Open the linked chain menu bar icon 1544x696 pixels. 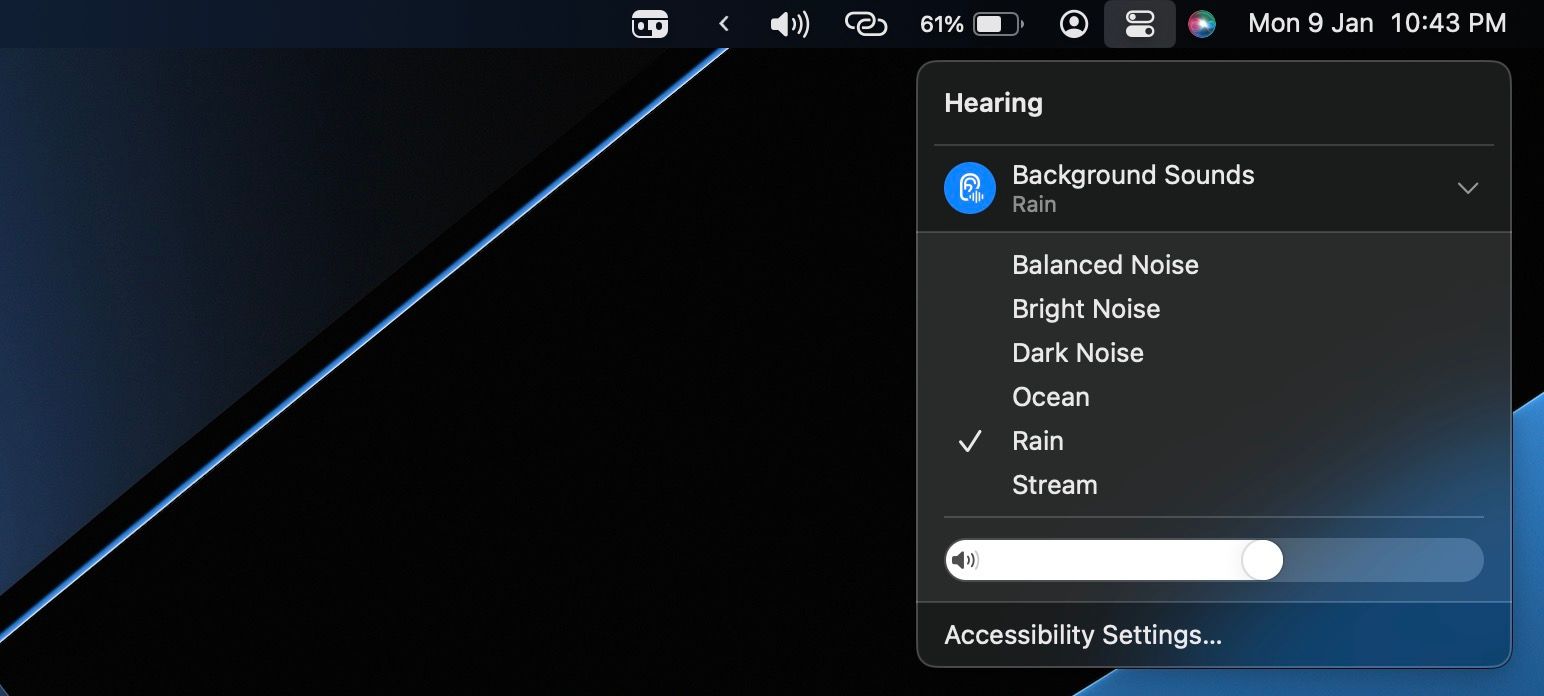[x=866, y=24]
